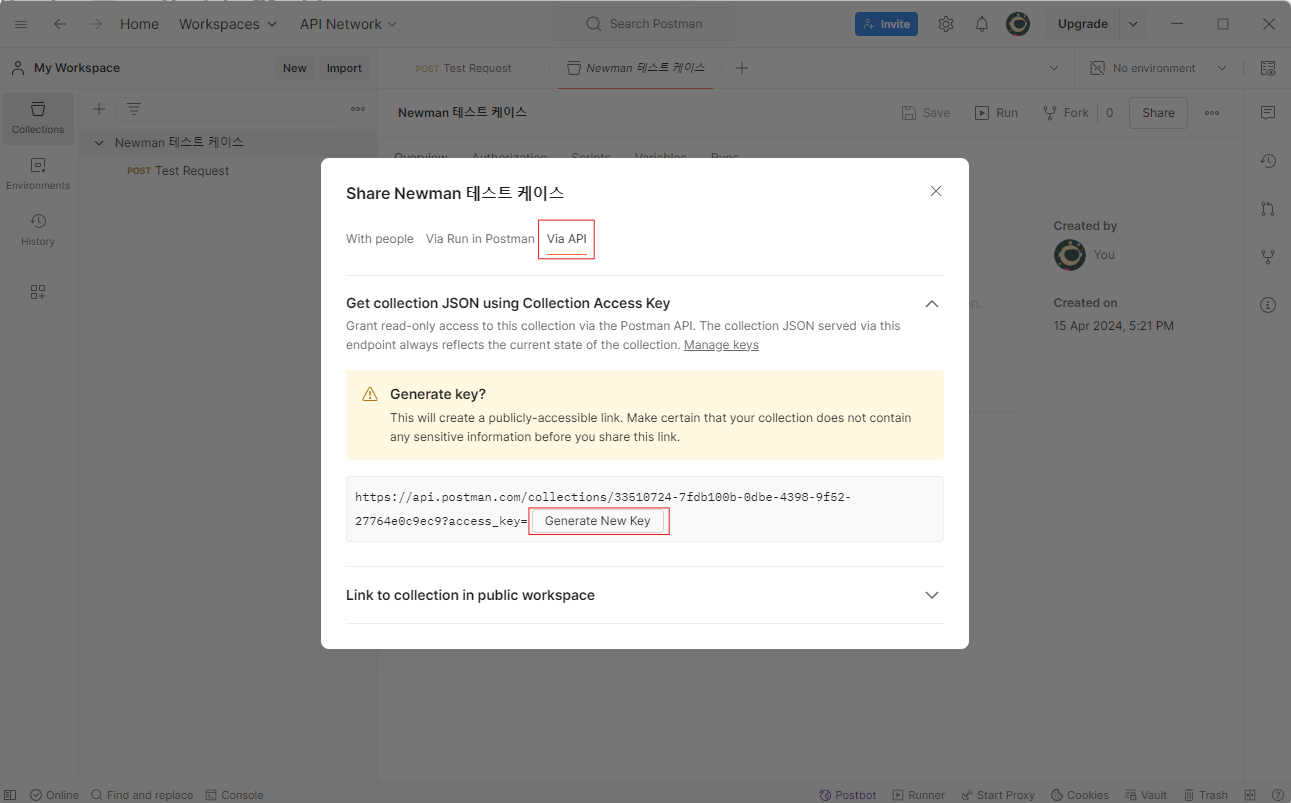Go forward with the right arrow
This screenshot has width=1291, height=803.
(x=96, y=24)
